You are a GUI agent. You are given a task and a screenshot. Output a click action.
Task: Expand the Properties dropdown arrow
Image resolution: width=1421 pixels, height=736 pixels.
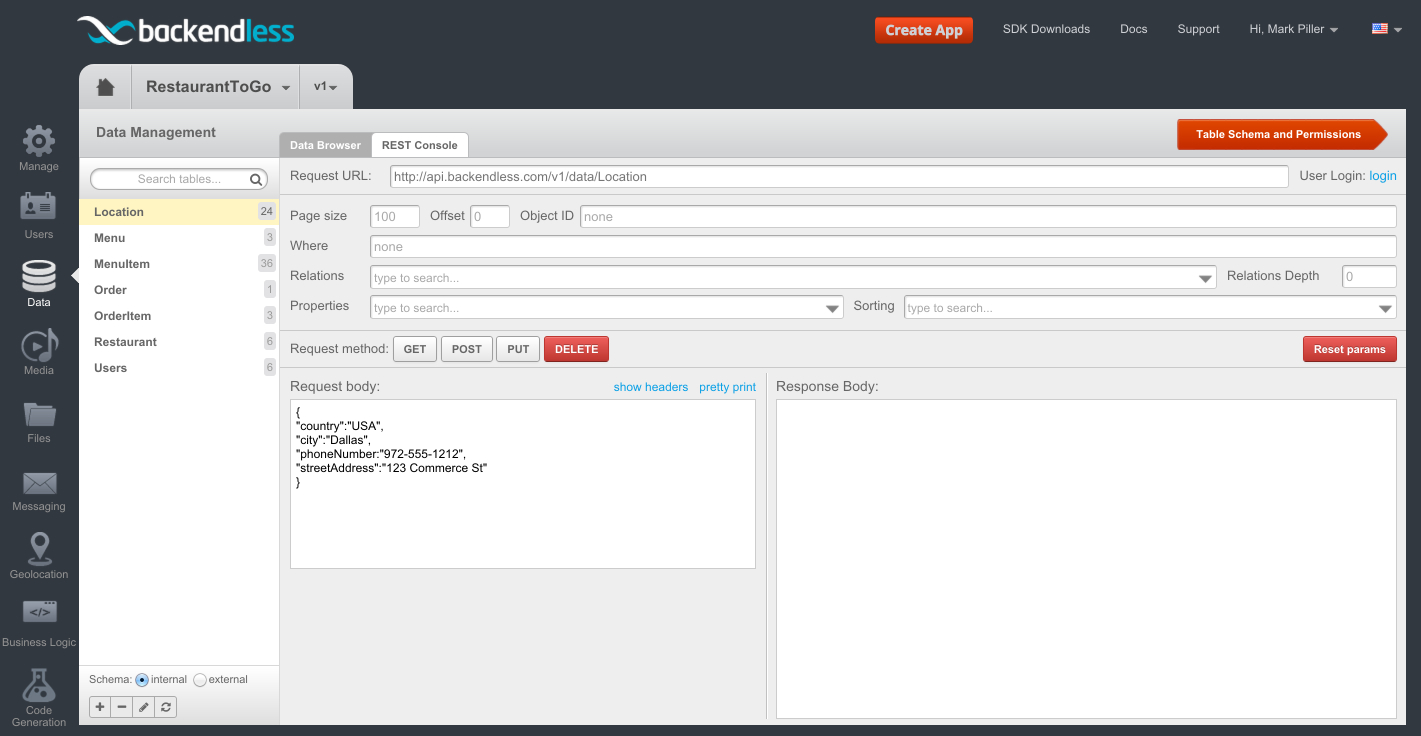pyautogui.click(x=833, y=308)
